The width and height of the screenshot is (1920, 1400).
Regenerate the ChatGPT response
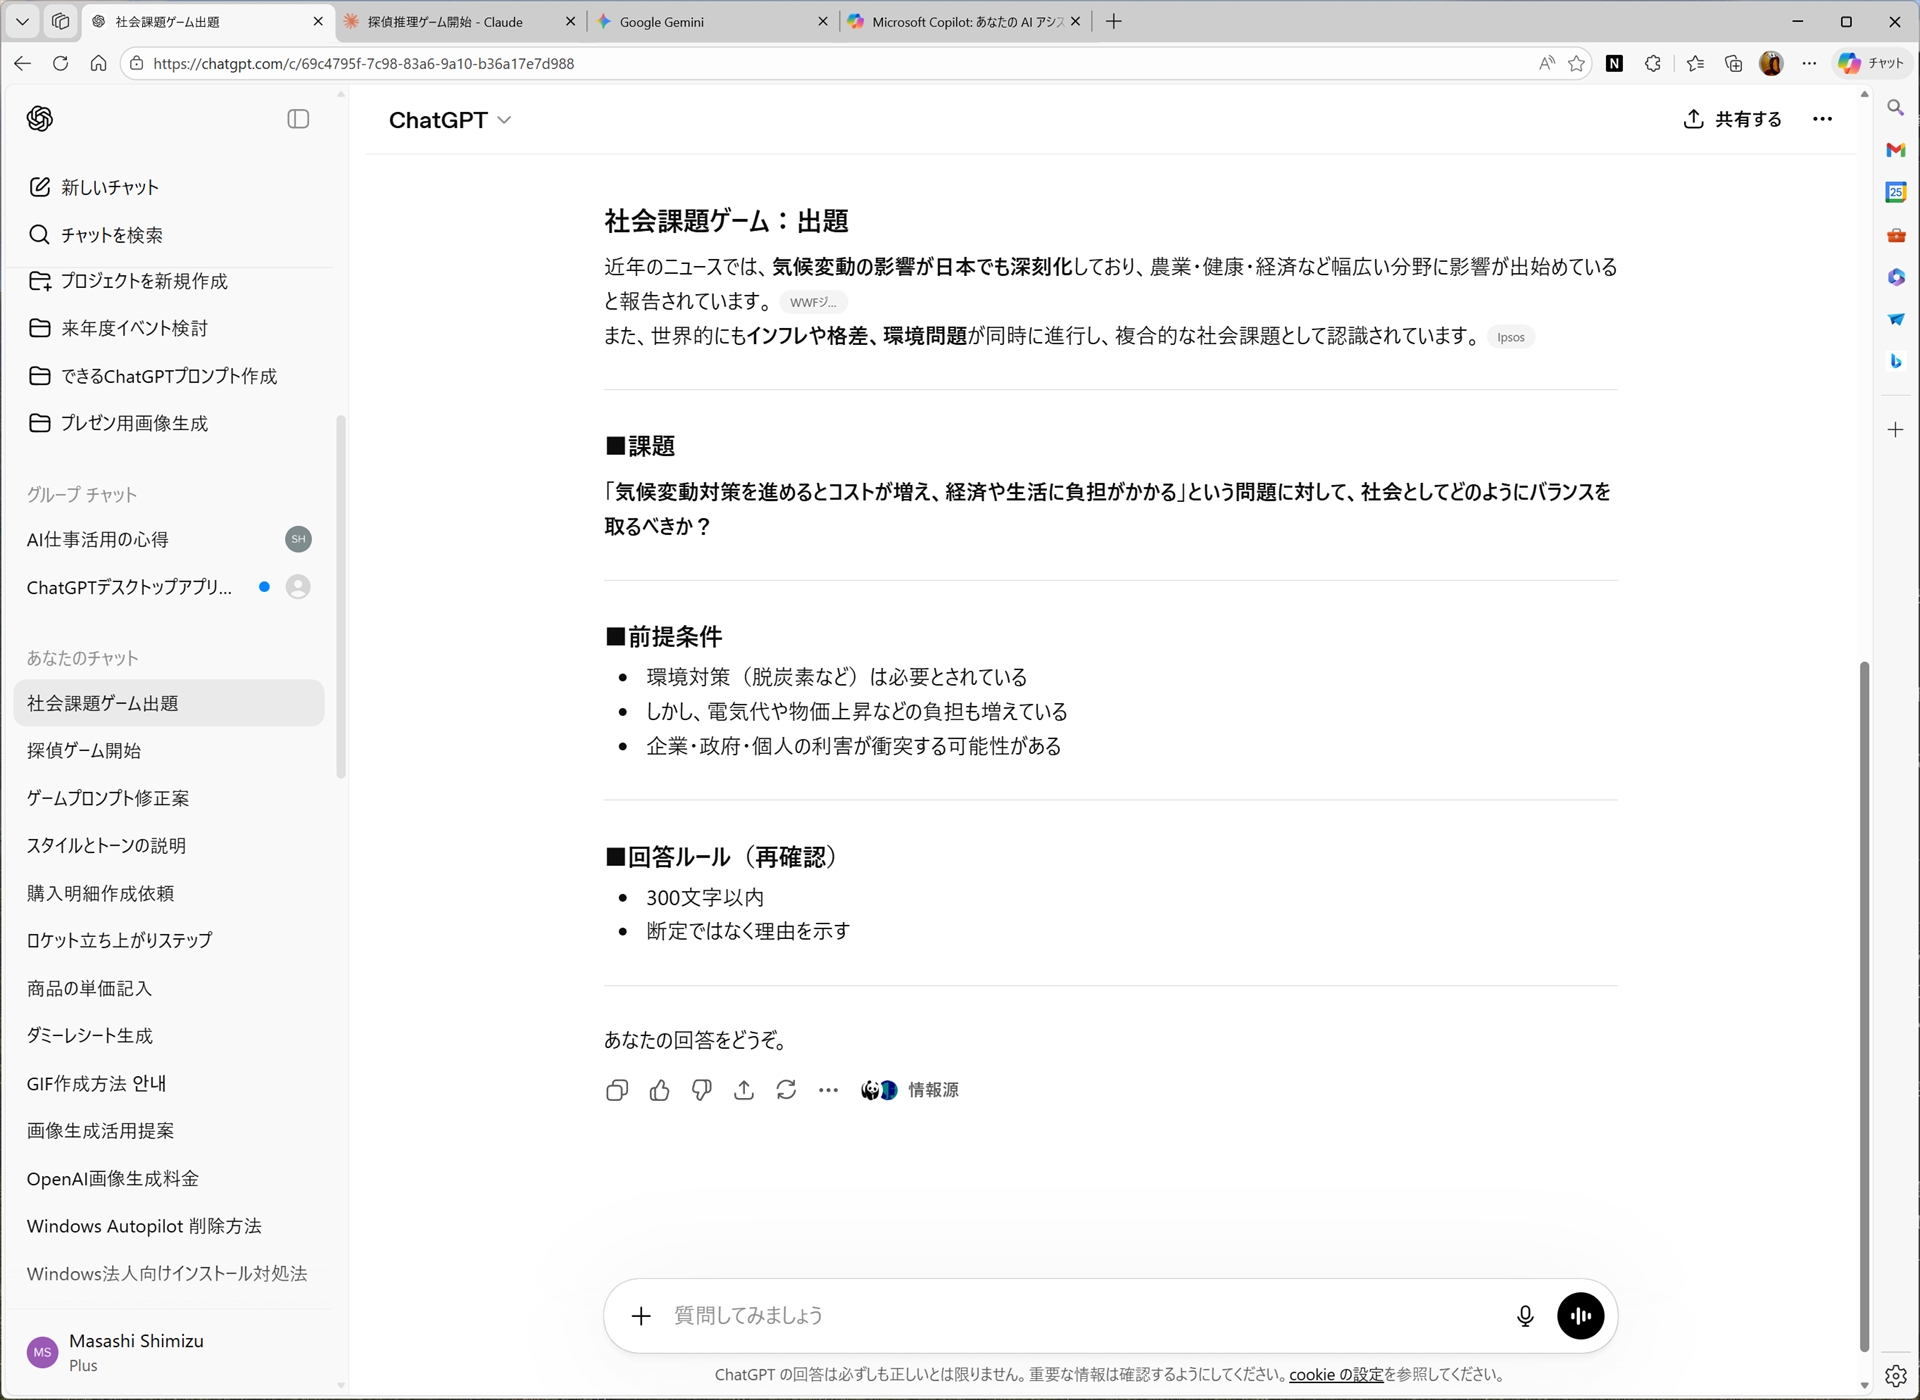point(787,1090)
